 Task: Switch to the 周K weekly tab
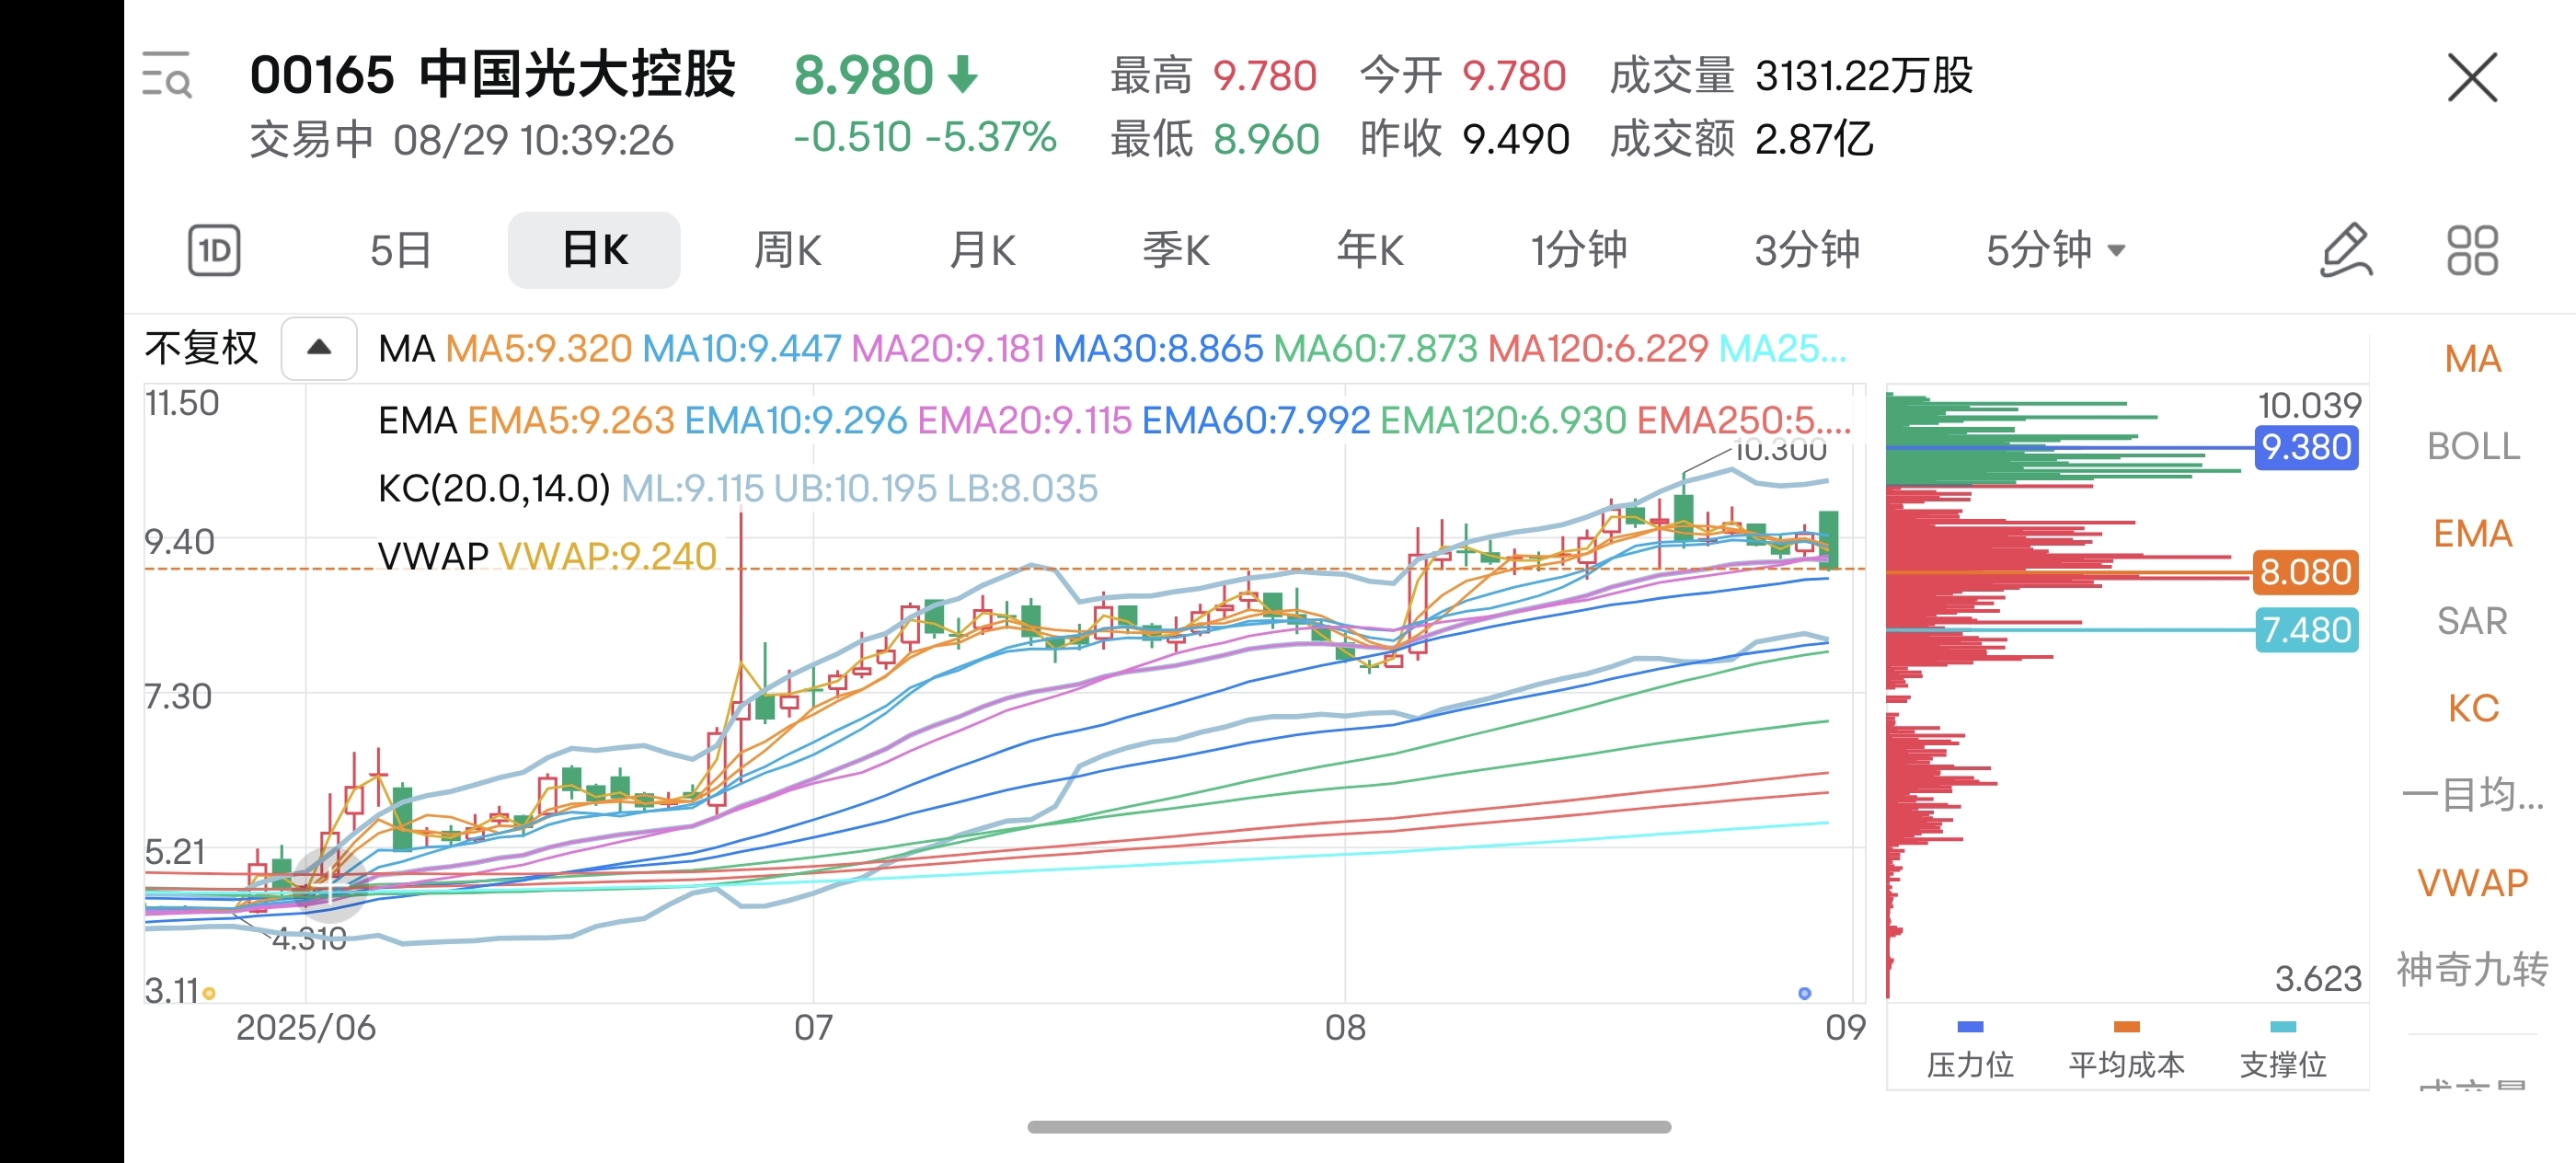[787, 250]
